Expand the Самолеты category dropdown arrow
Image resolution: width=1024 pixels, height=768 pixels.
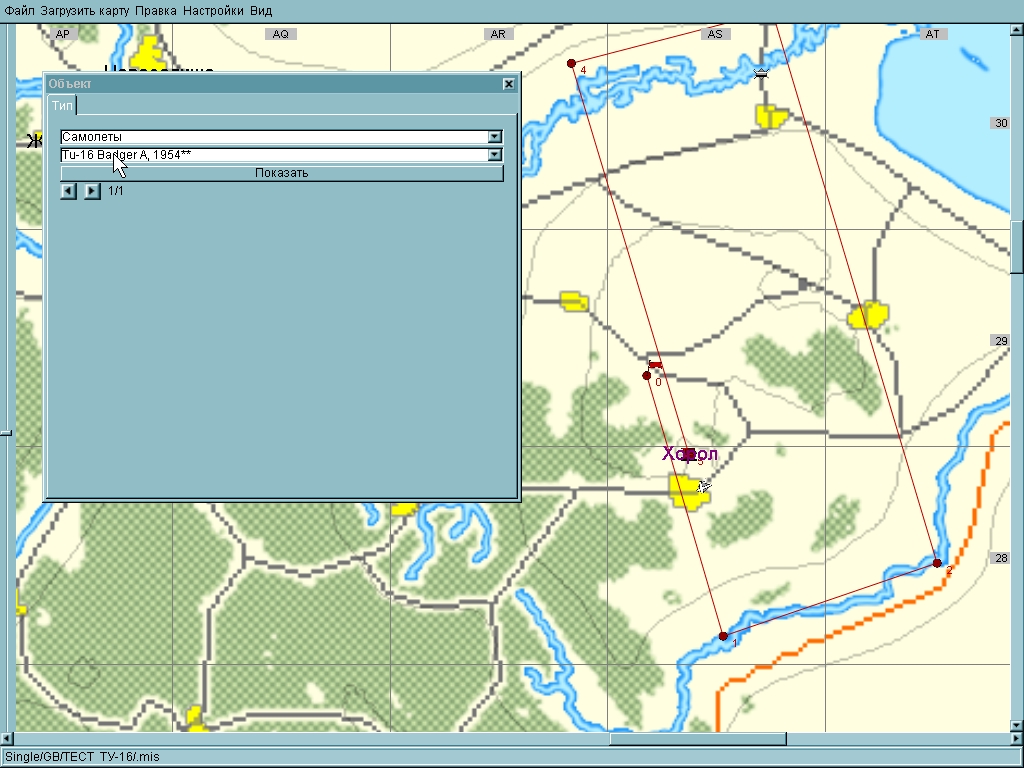click(495, 136)
